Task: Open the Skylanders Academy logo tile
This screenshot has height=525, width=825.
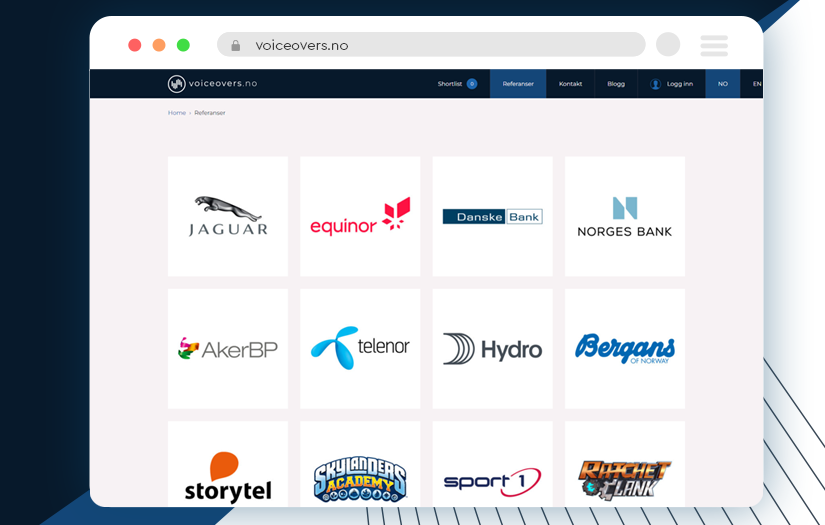Action: coord(360,464)
